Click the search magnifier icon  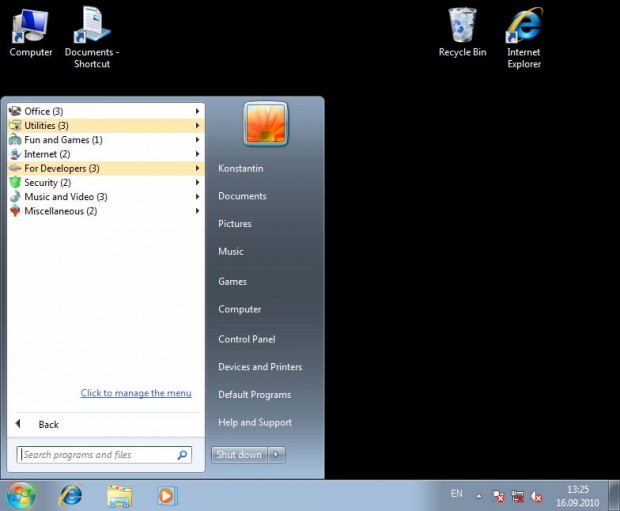point(182,455)
